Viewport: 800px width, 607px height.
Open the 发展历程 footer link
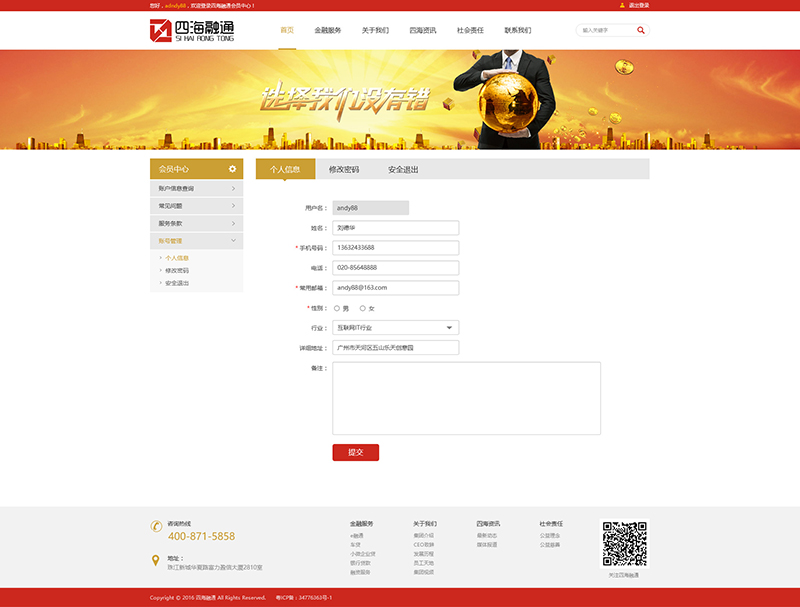[423, 554]
